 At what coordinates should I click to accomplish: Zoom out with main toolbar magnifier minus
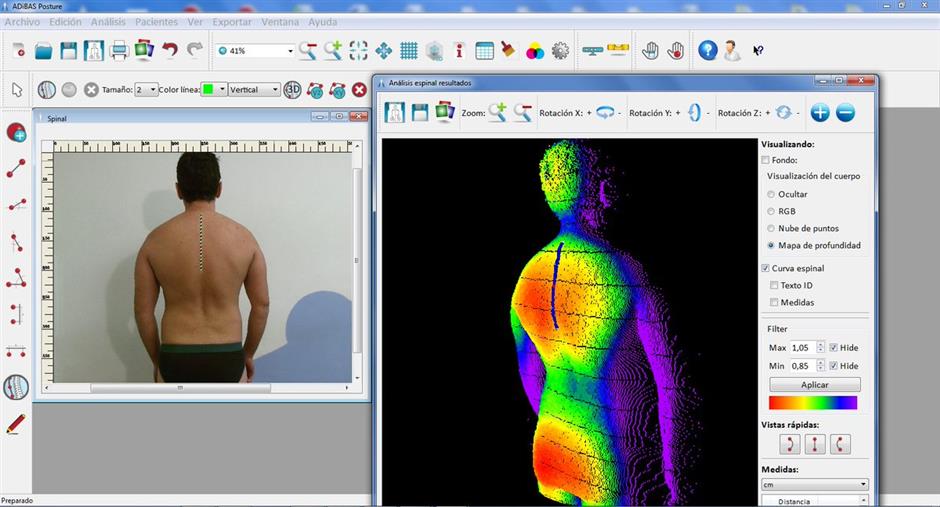tap(308, 50)
